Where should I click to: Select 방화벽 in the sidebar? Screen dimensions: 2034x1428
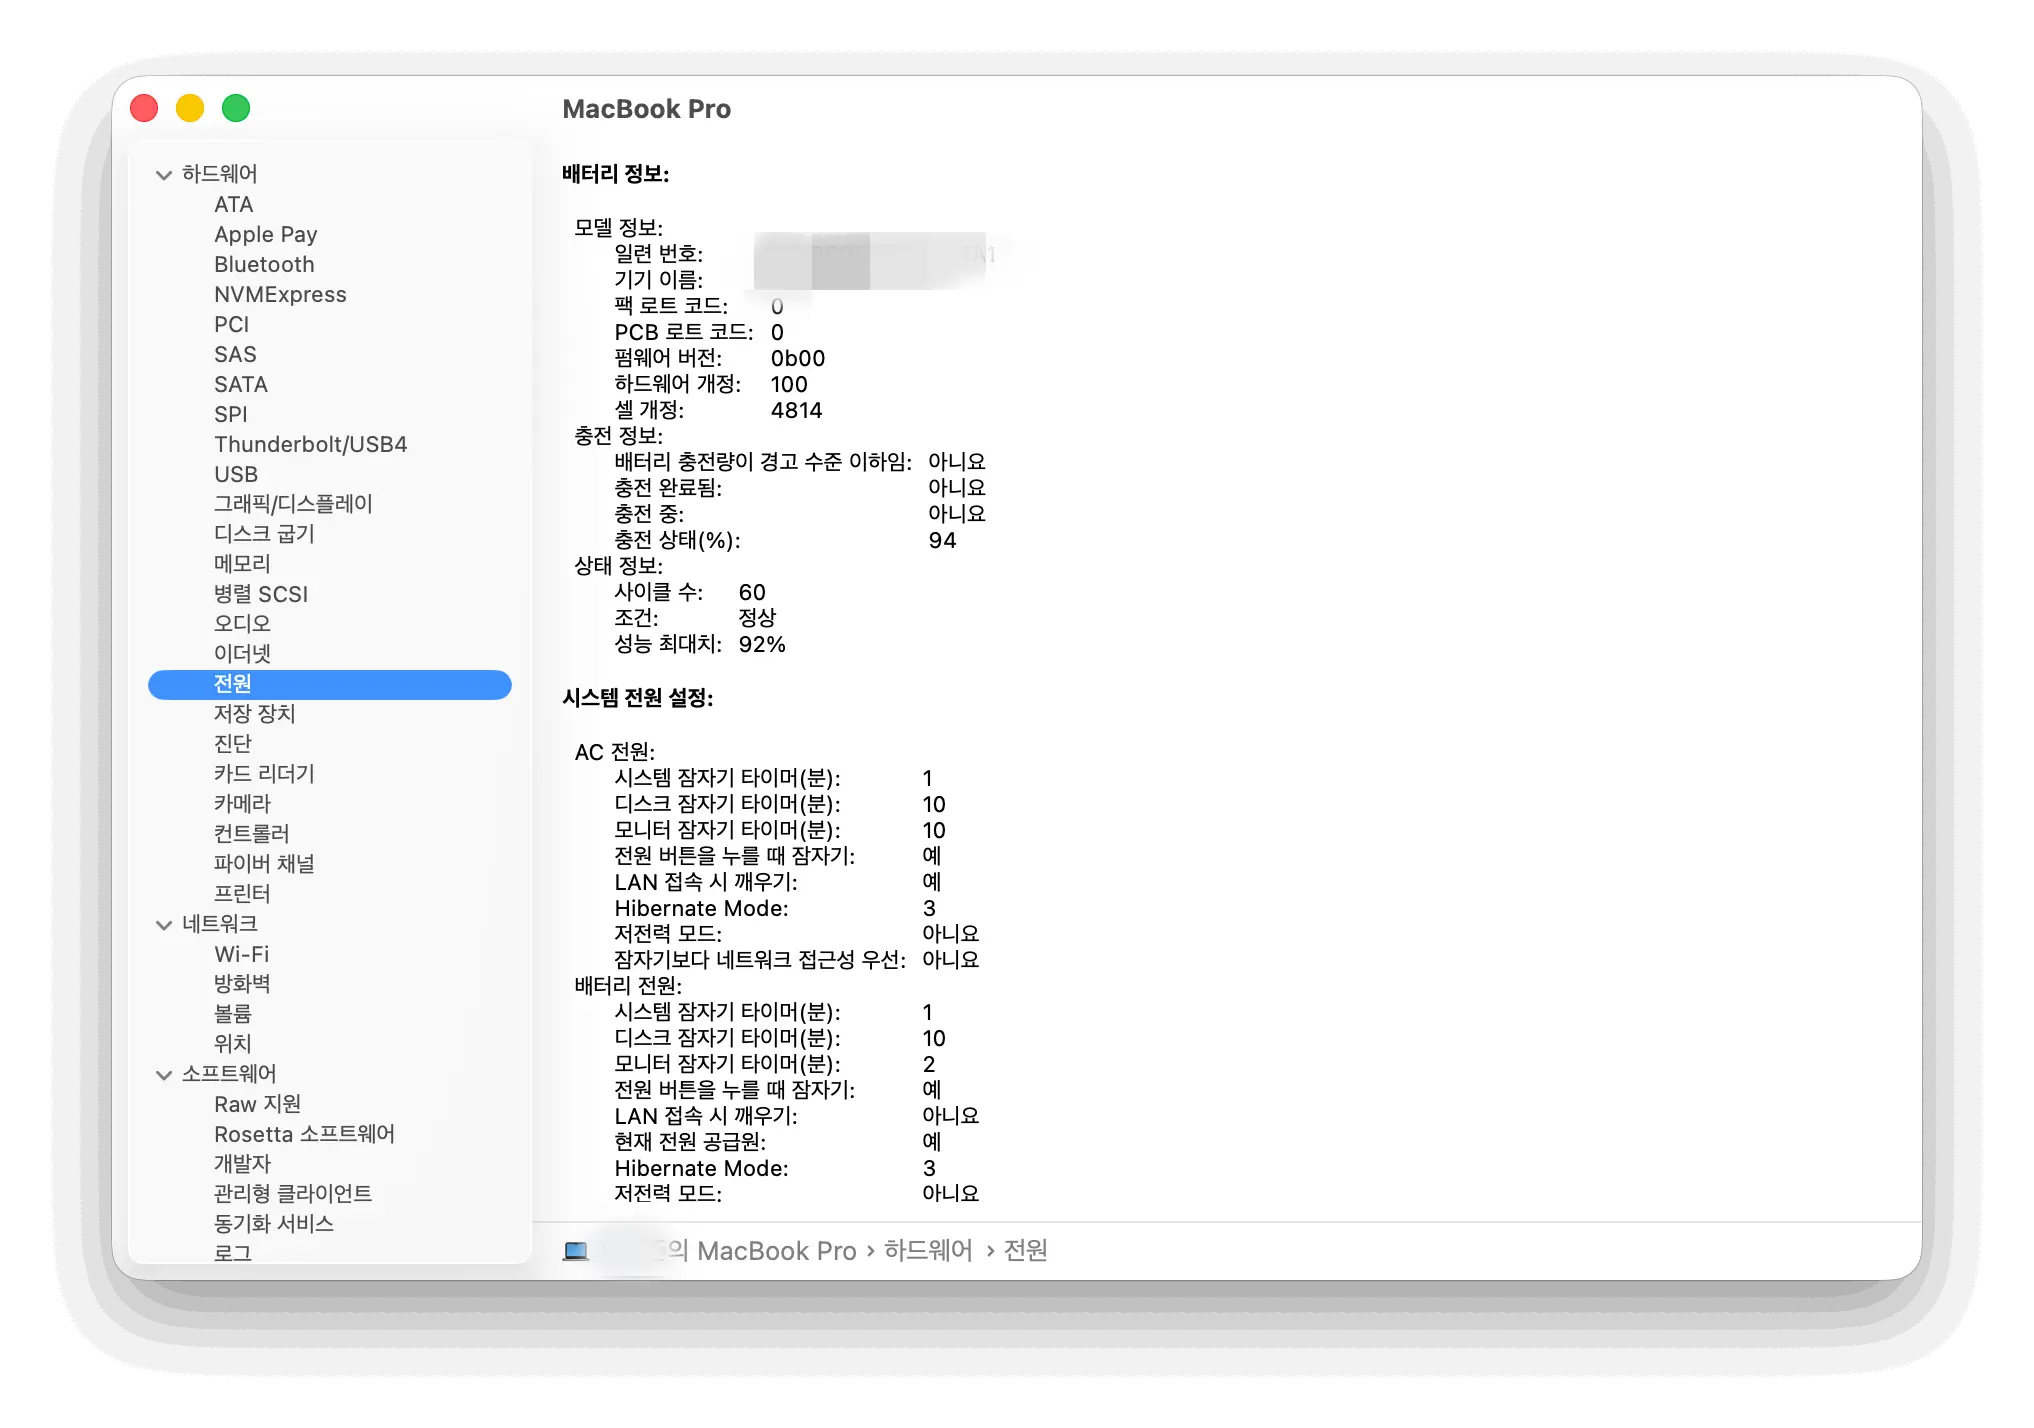click(x=242, y=984)
